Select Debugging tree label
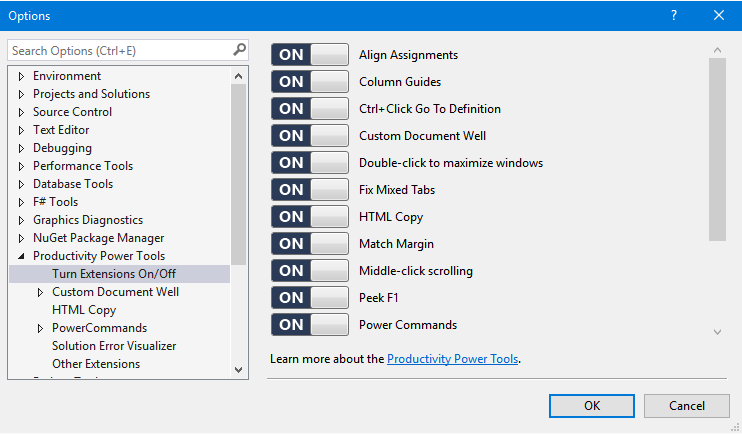This screenshot has height=434, width=742. click(x=62, y=148)
